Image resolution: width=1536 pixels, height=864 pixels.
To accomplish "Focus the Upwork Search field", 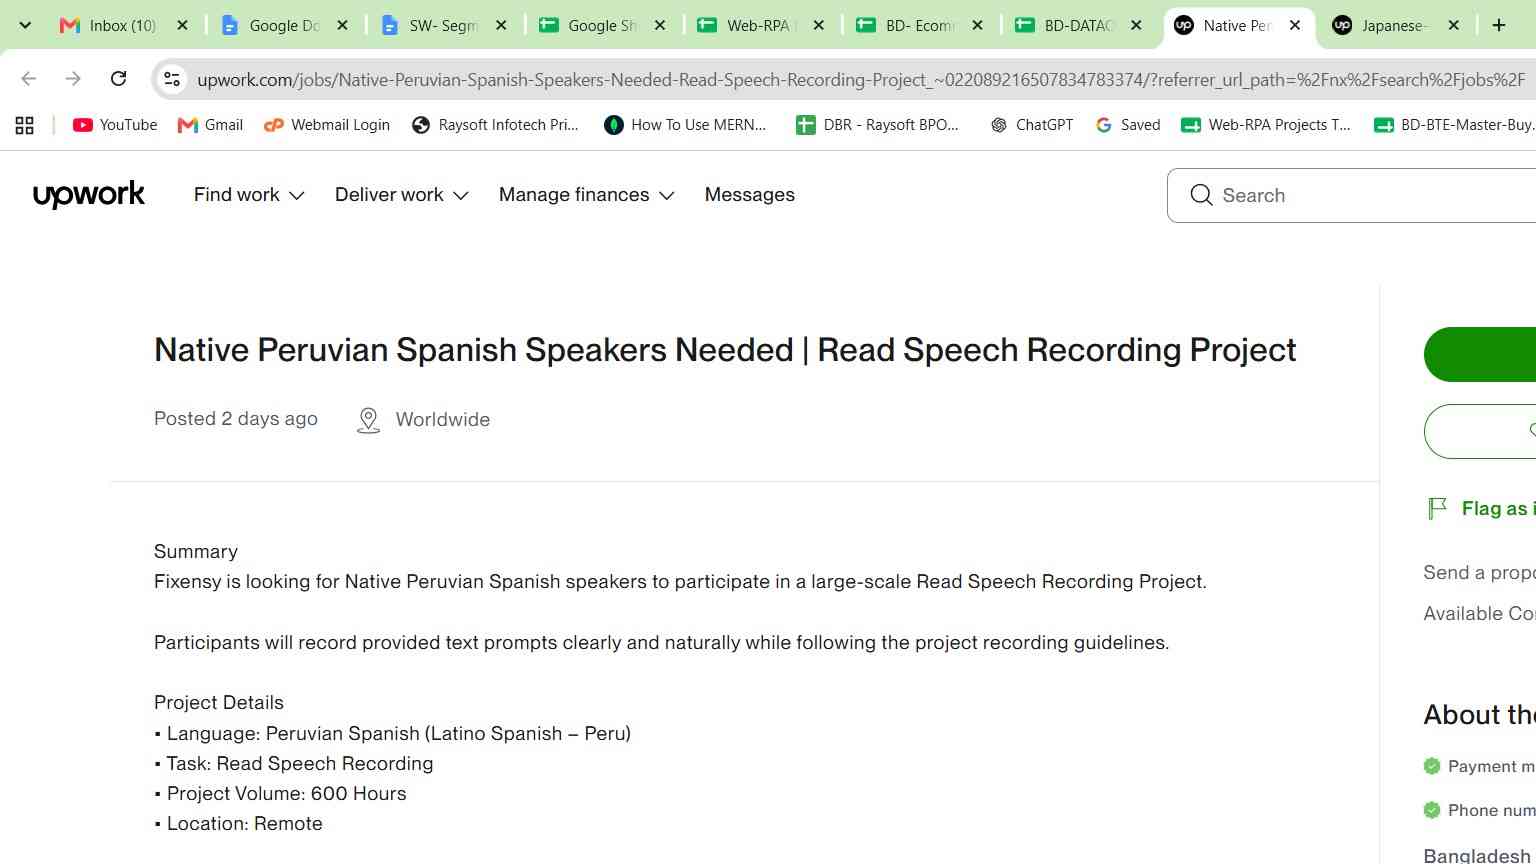I will [x=1360, y=195].
